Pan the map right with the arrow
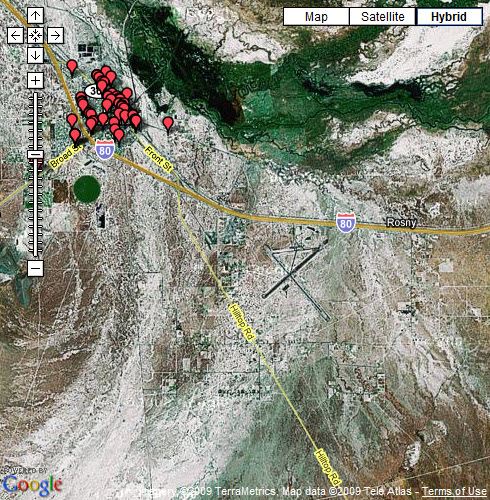This screenshot has height=500, width=490. [x=55, y=35]
